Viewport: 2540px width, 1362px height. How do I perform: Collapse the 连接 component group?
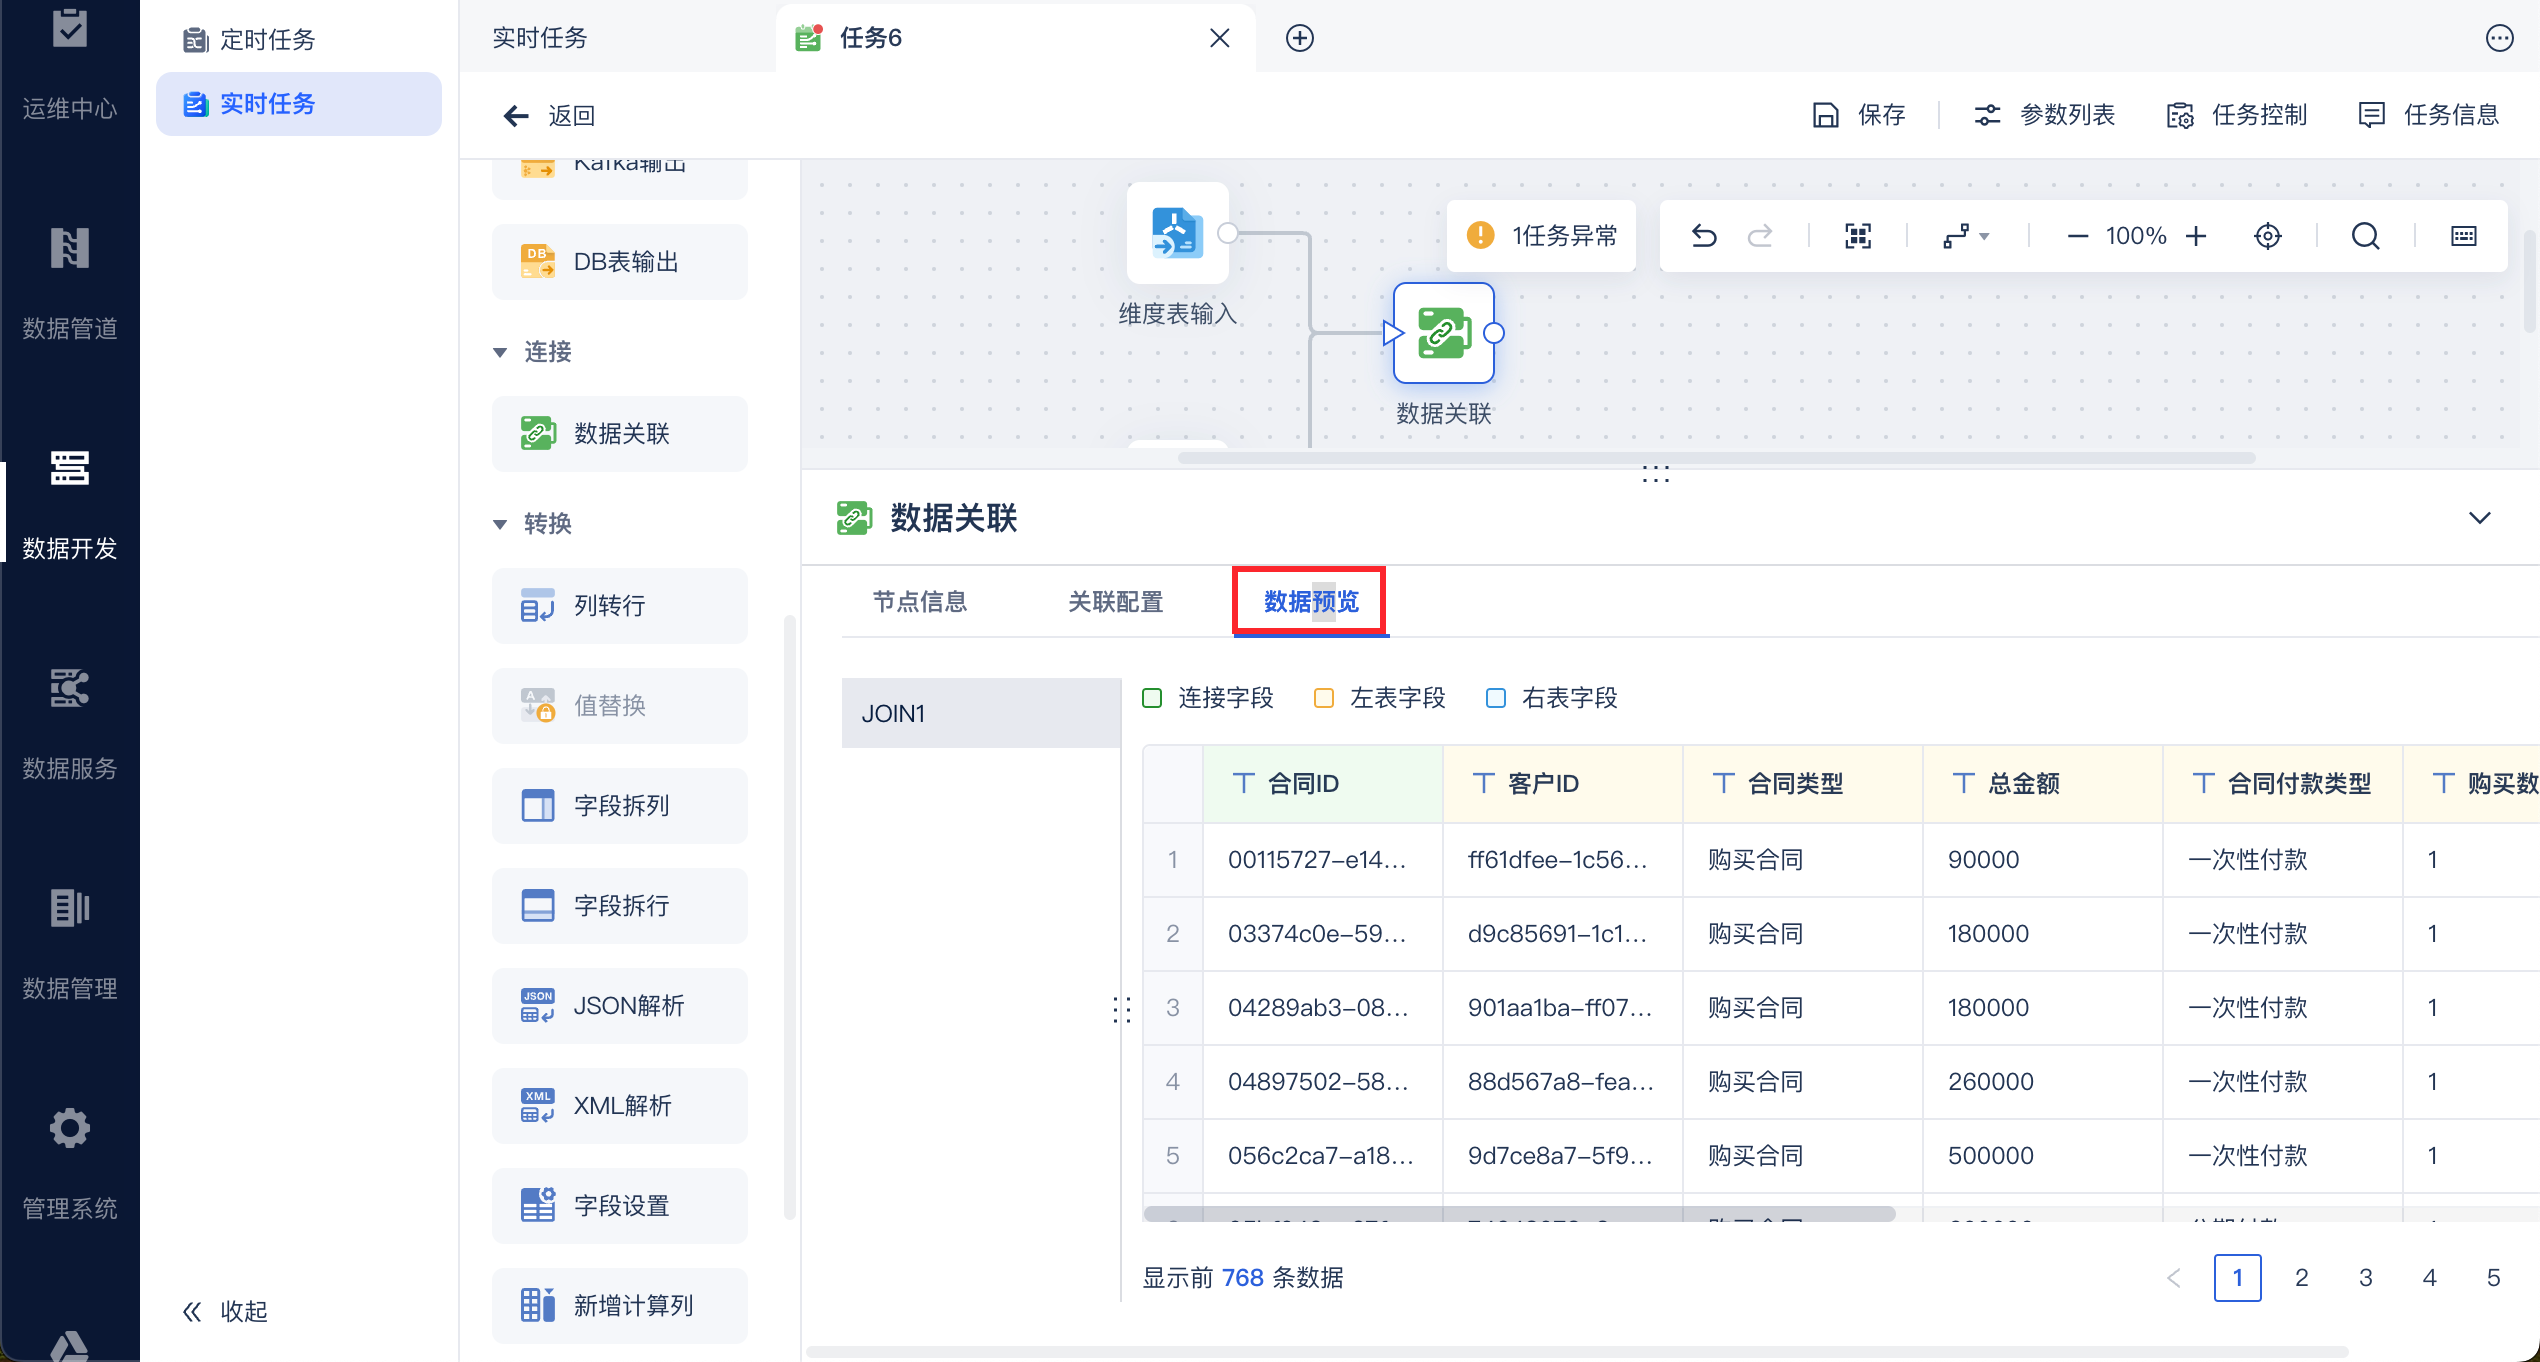(500, 352)
